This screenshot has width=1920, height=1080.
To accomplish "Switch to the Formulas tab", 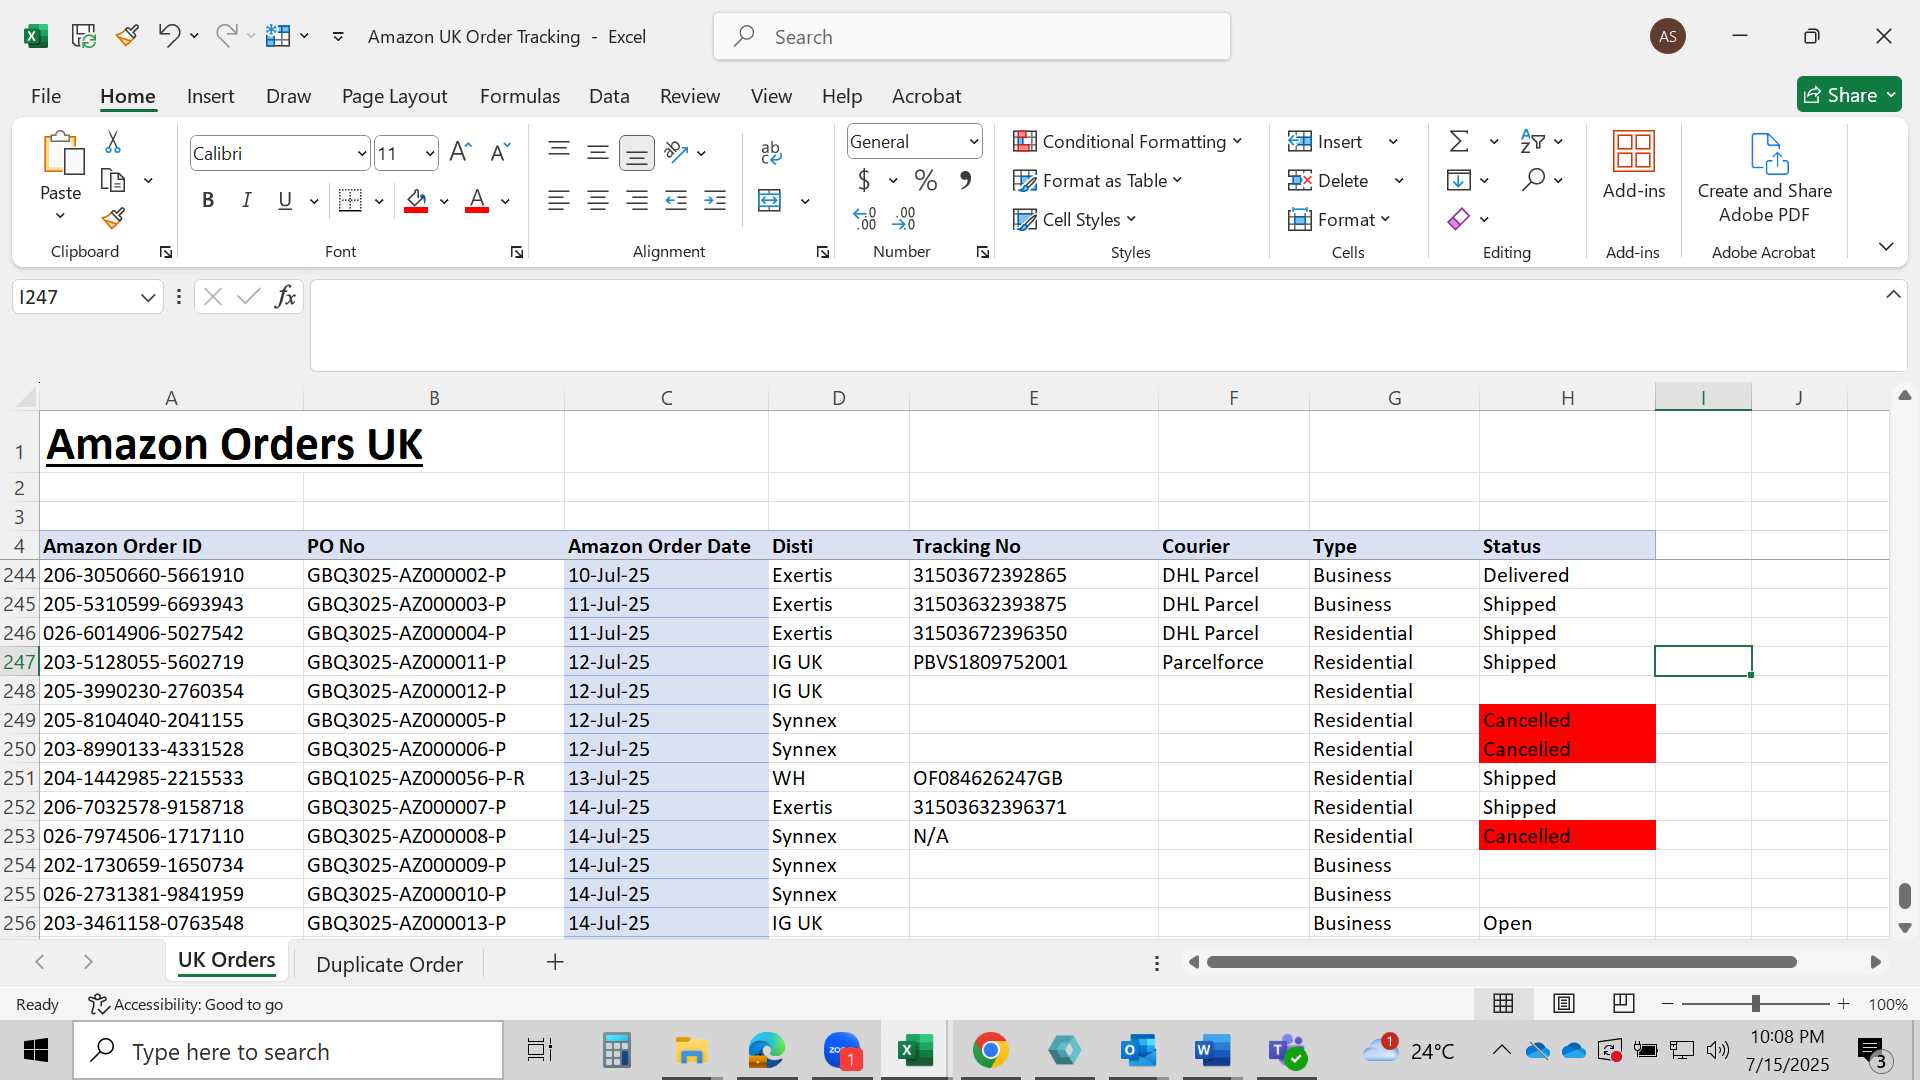I will 520,96.
